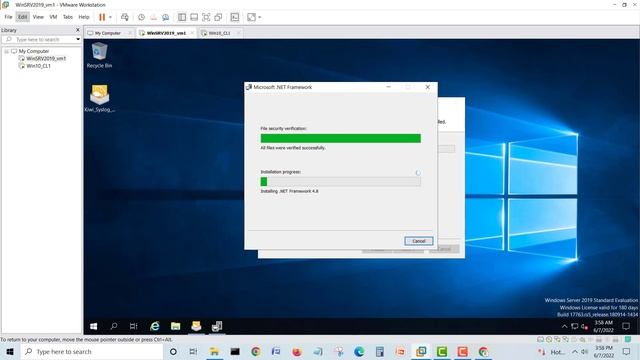640x360 pixels.
Task: Toggle the Library sidebar view icon
Action: (x=182, y=17)
